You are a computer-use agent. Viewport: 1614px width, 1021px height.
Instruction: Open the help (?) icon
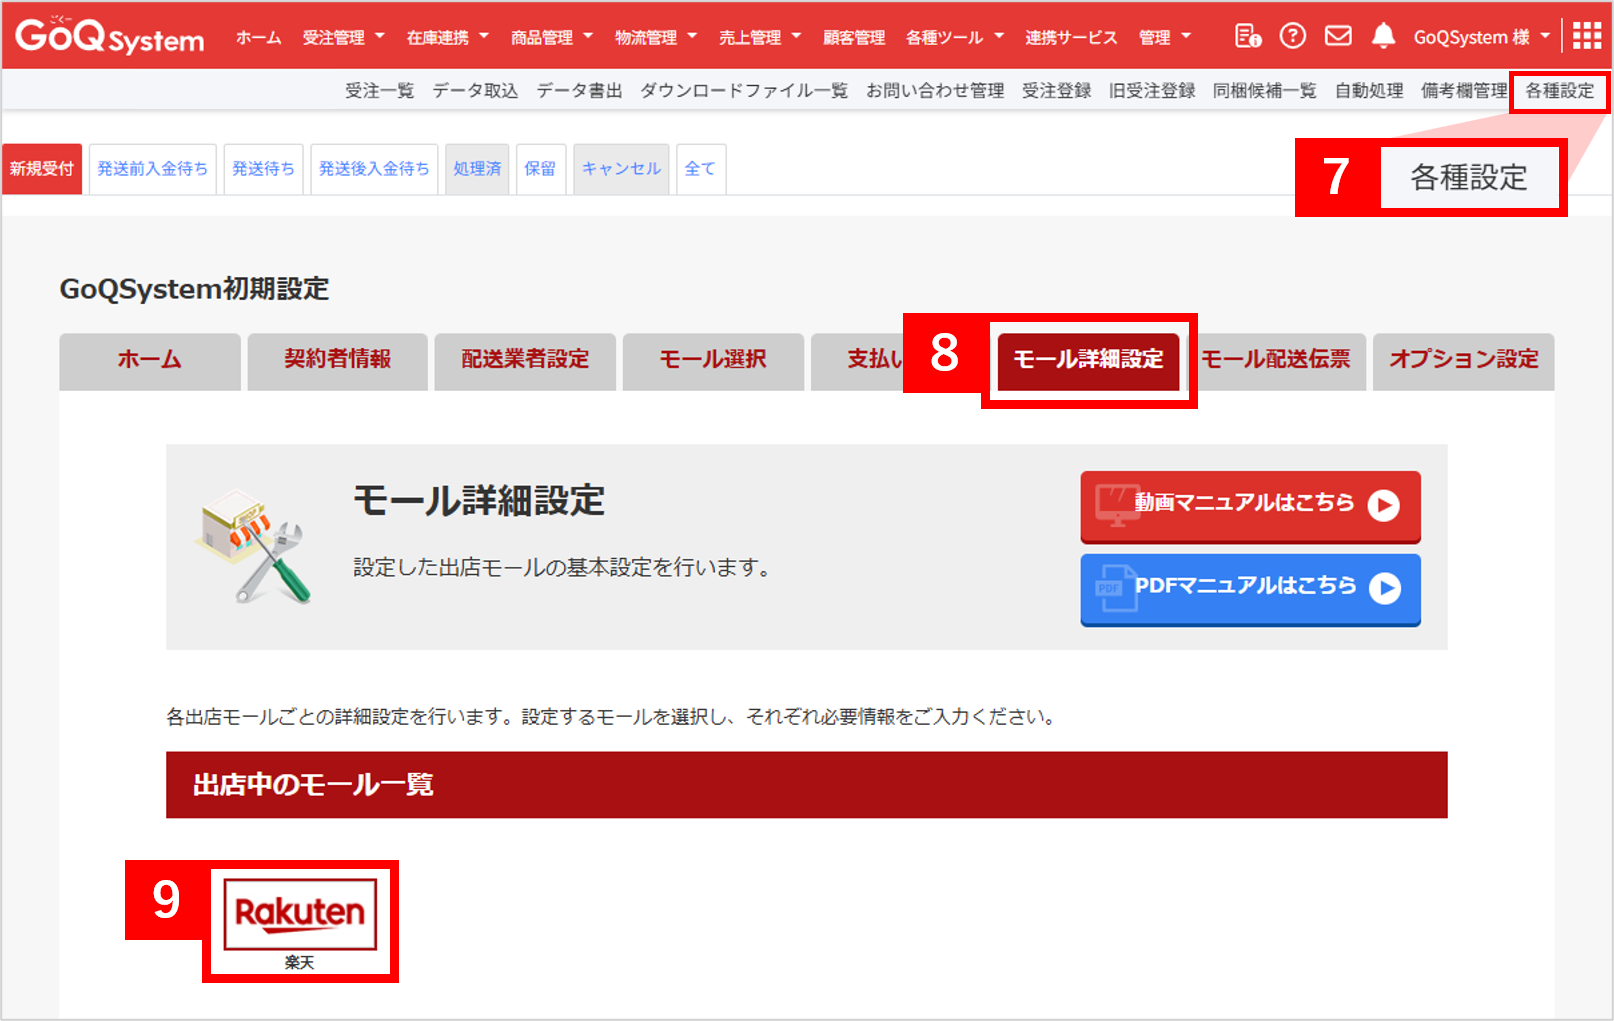point(1293,36)
